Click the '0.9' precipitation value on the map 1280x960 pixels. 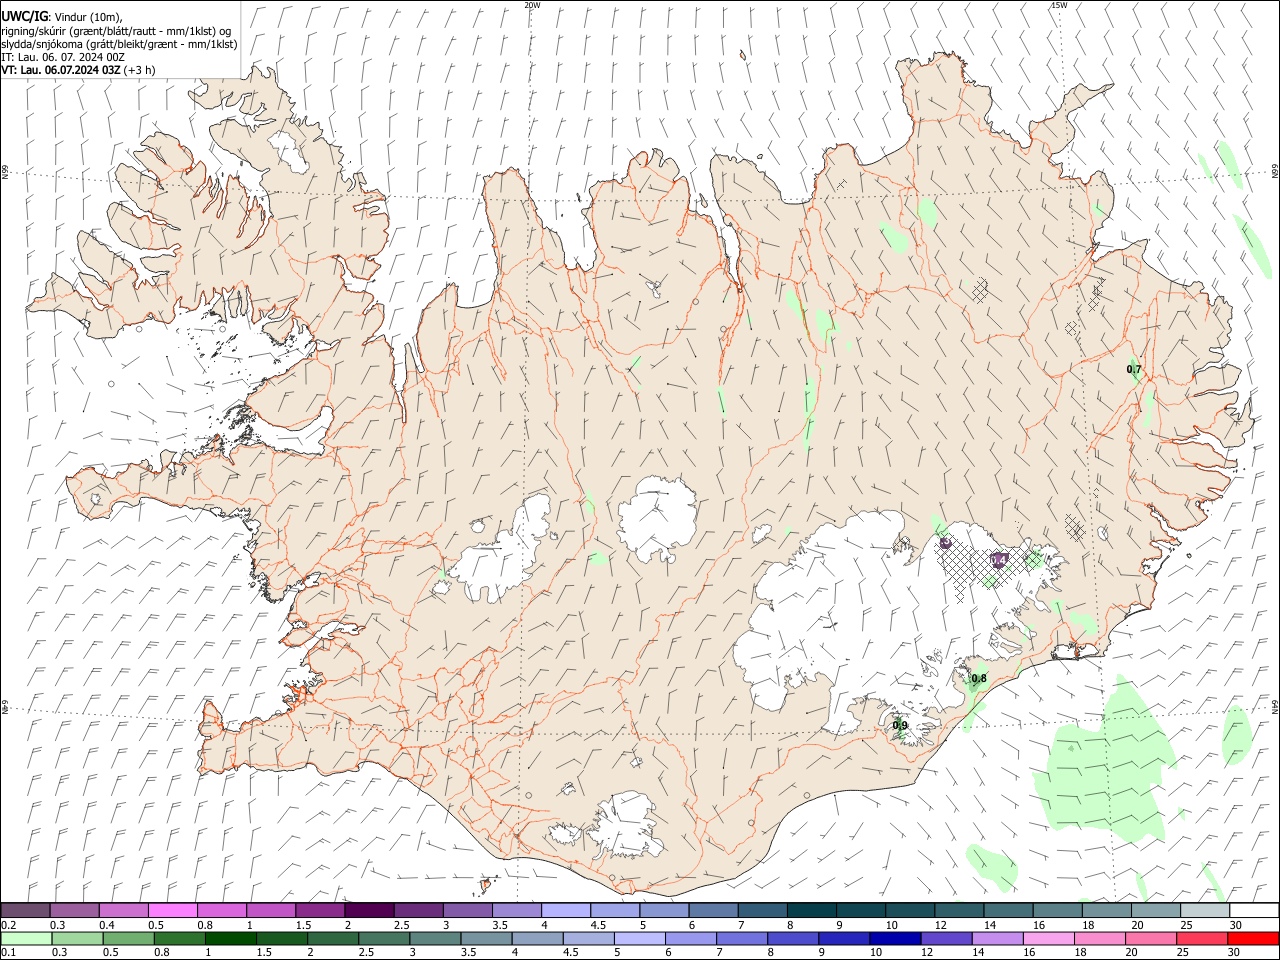coord(900,726)
